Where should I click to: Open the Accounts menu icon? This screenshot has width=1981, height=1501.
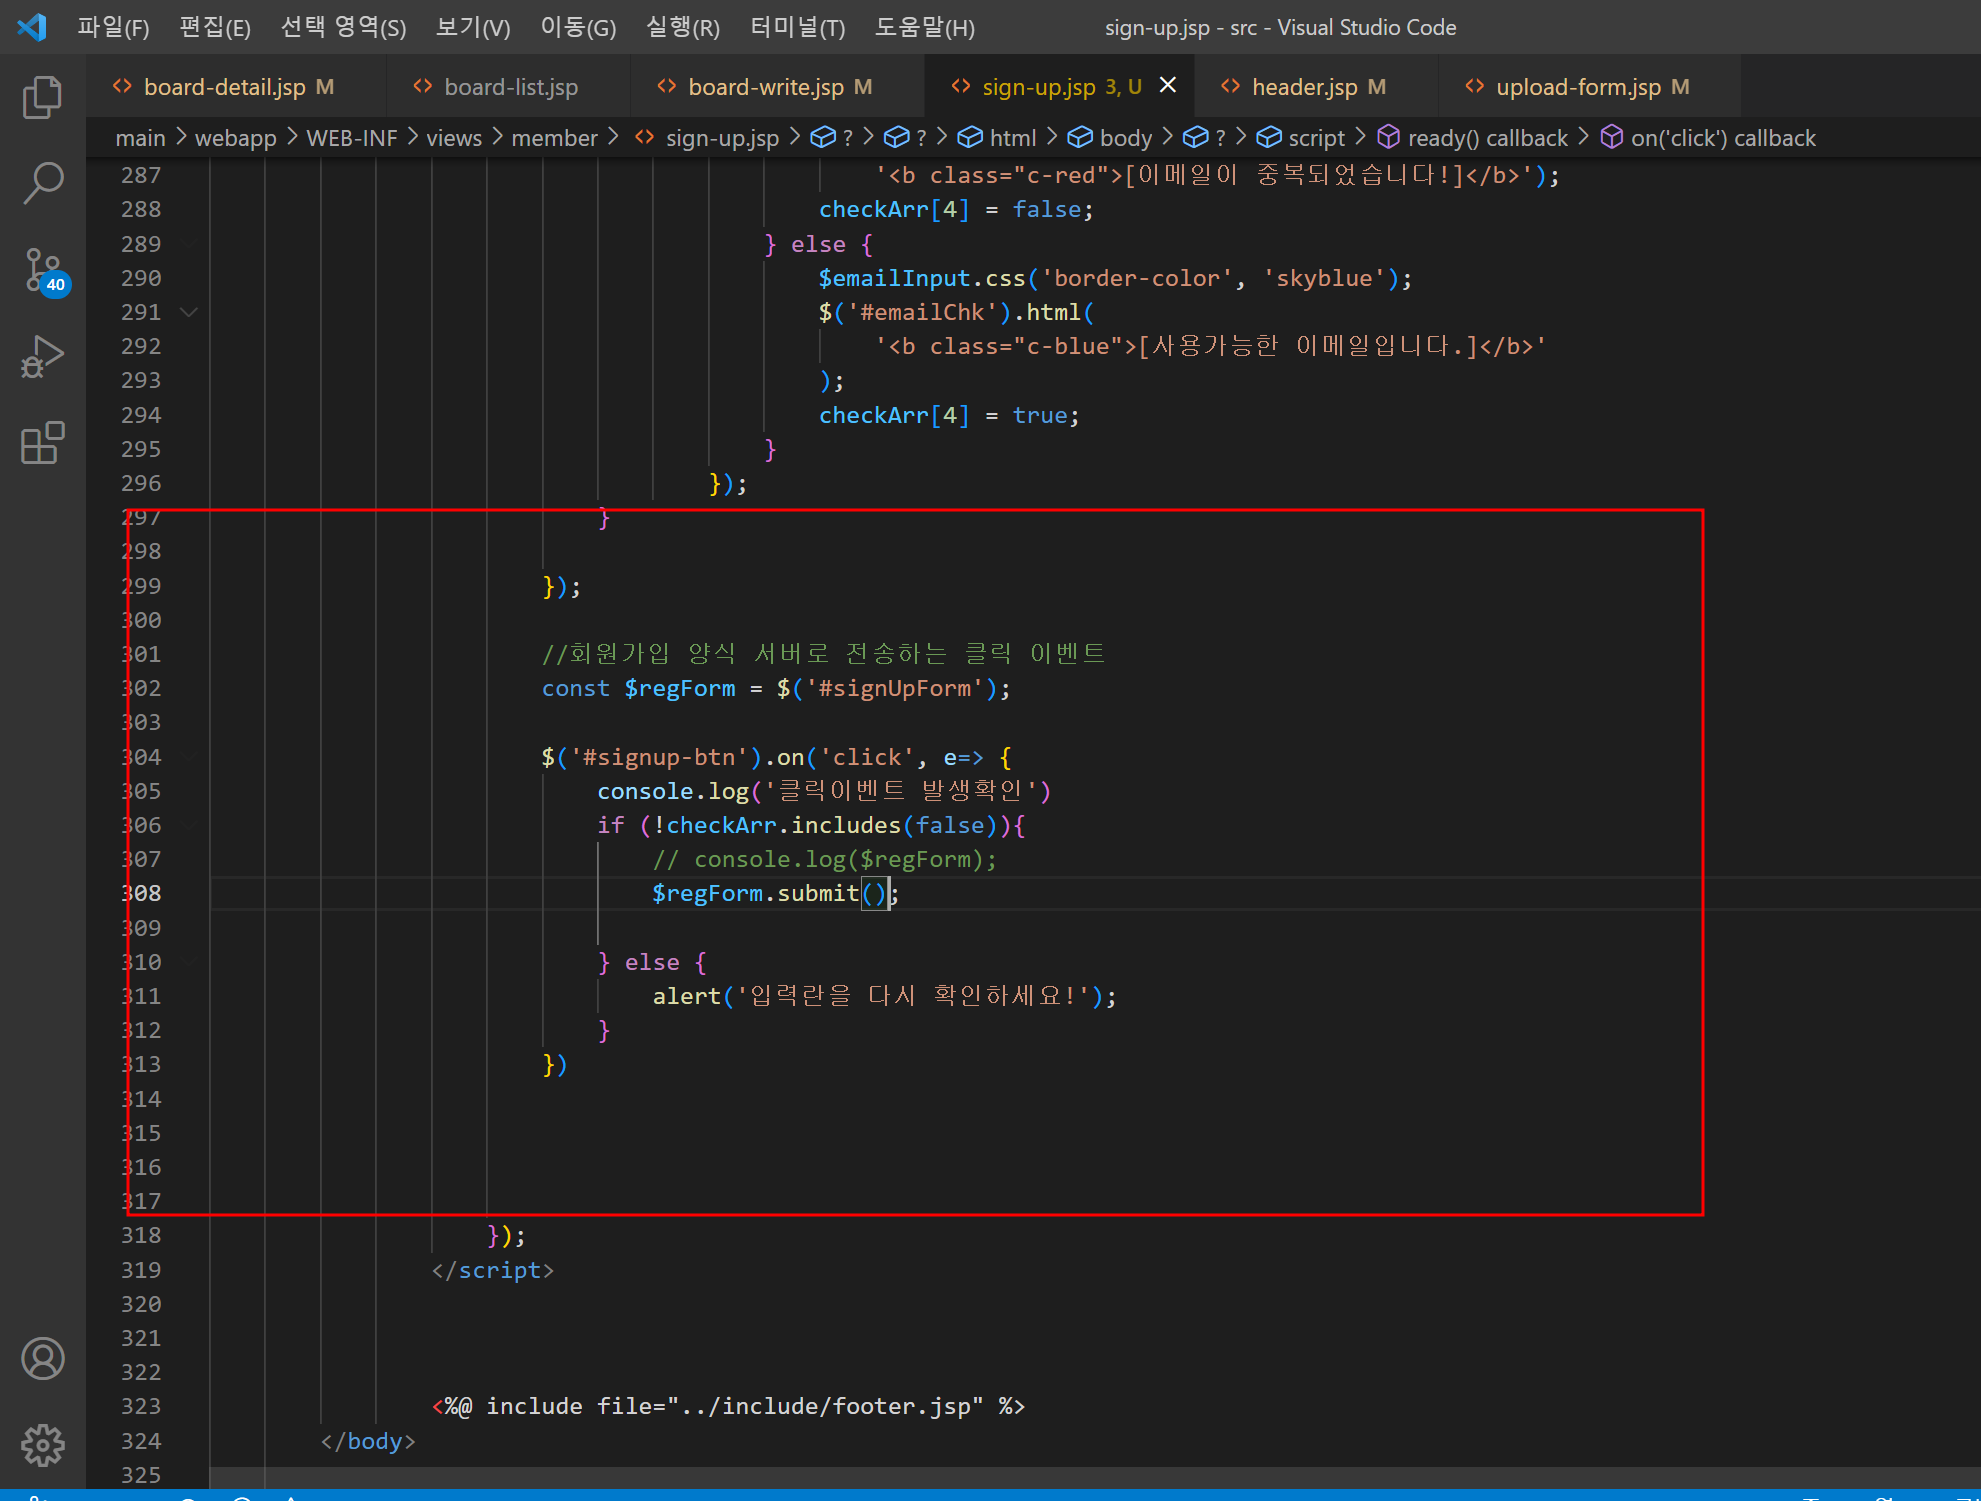42,1358
